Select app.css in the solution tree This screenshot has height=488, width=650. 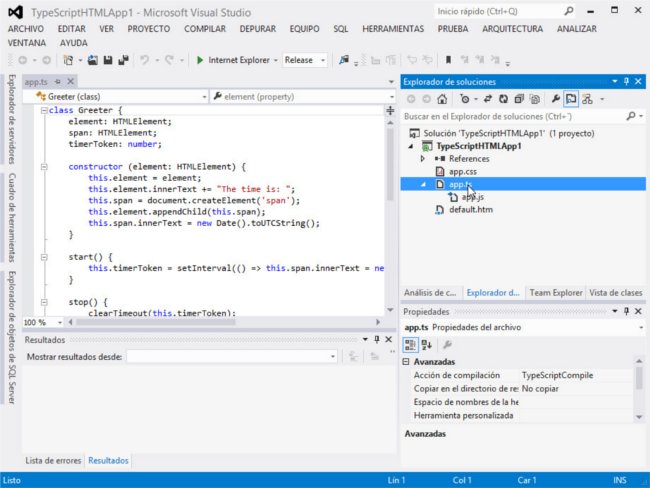click(x=463, y=171)
